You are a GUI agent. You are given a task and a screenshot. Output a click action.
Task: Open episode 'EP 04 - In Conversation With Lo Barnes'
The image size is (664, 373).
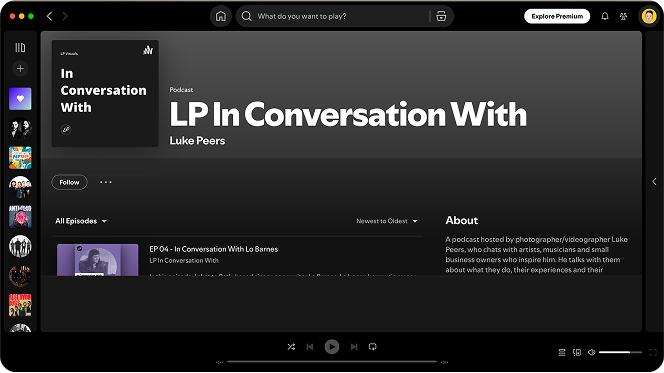point(213,249)
